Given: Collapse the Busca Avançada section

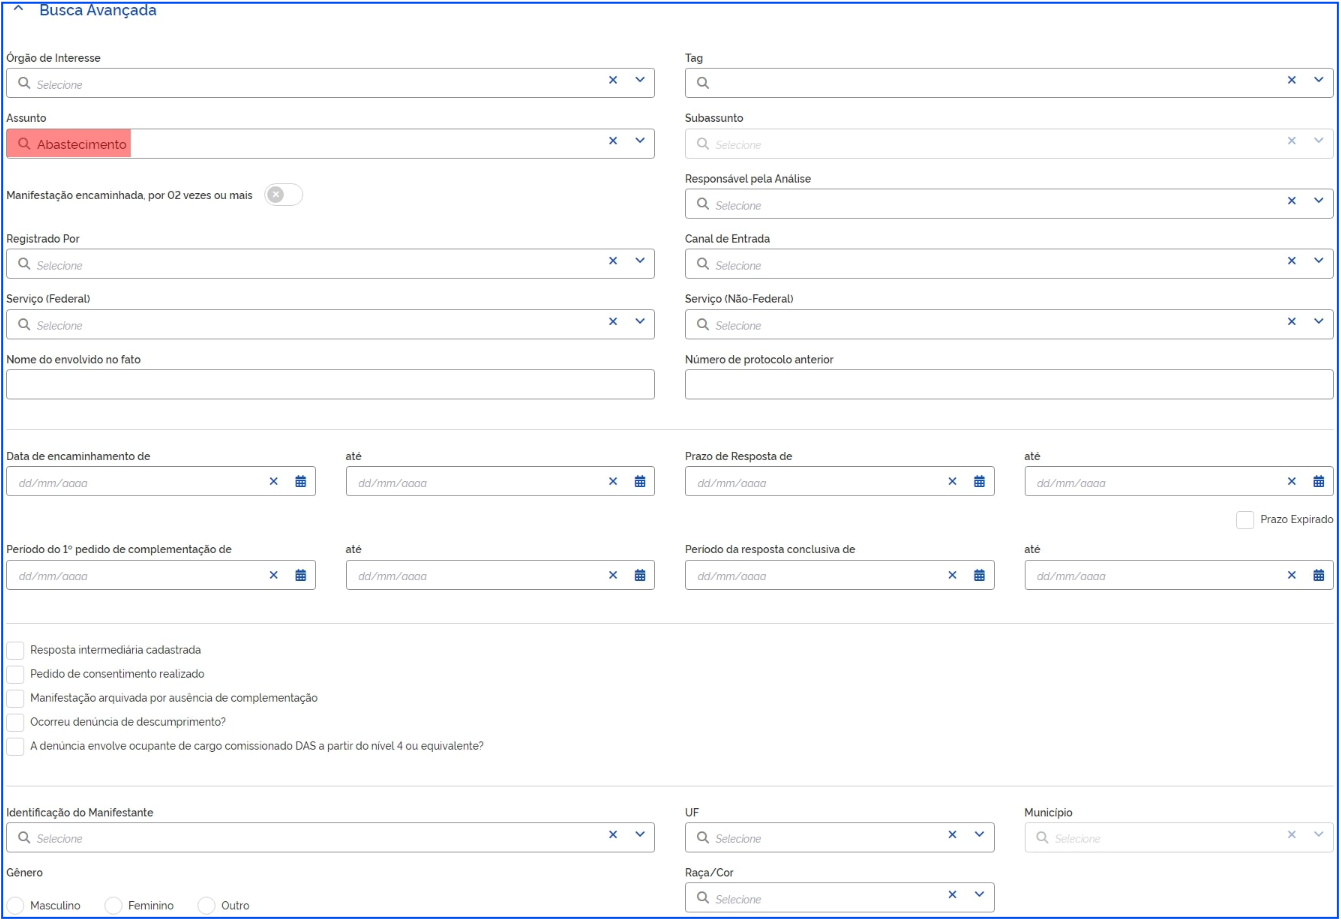Looking at the screenshot, I should [x=18, y=11].
